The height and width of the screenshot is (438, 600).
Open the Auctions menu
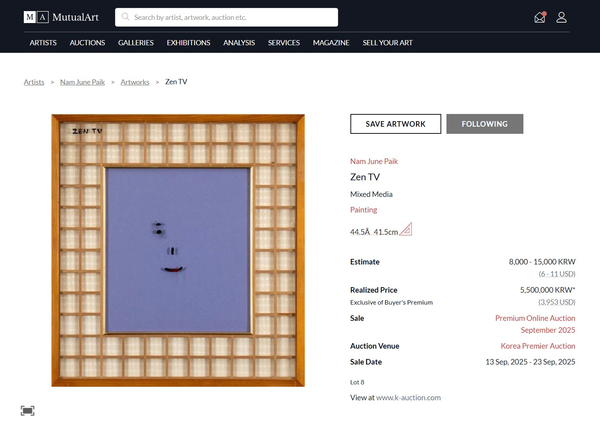point(87,43)
